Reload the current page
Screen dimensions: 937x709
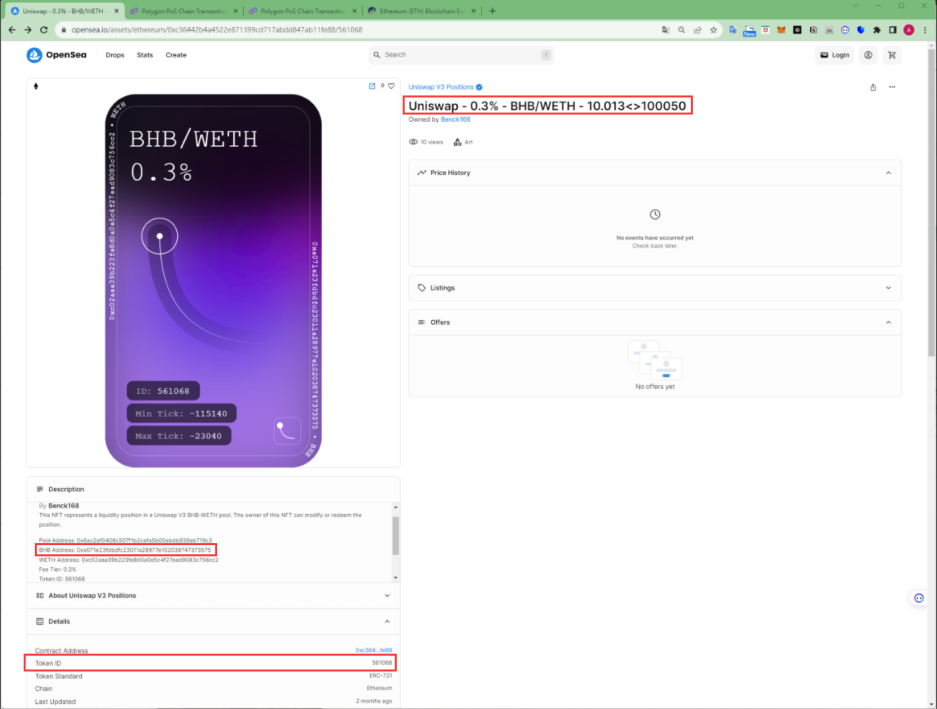(x=44, y=30)
